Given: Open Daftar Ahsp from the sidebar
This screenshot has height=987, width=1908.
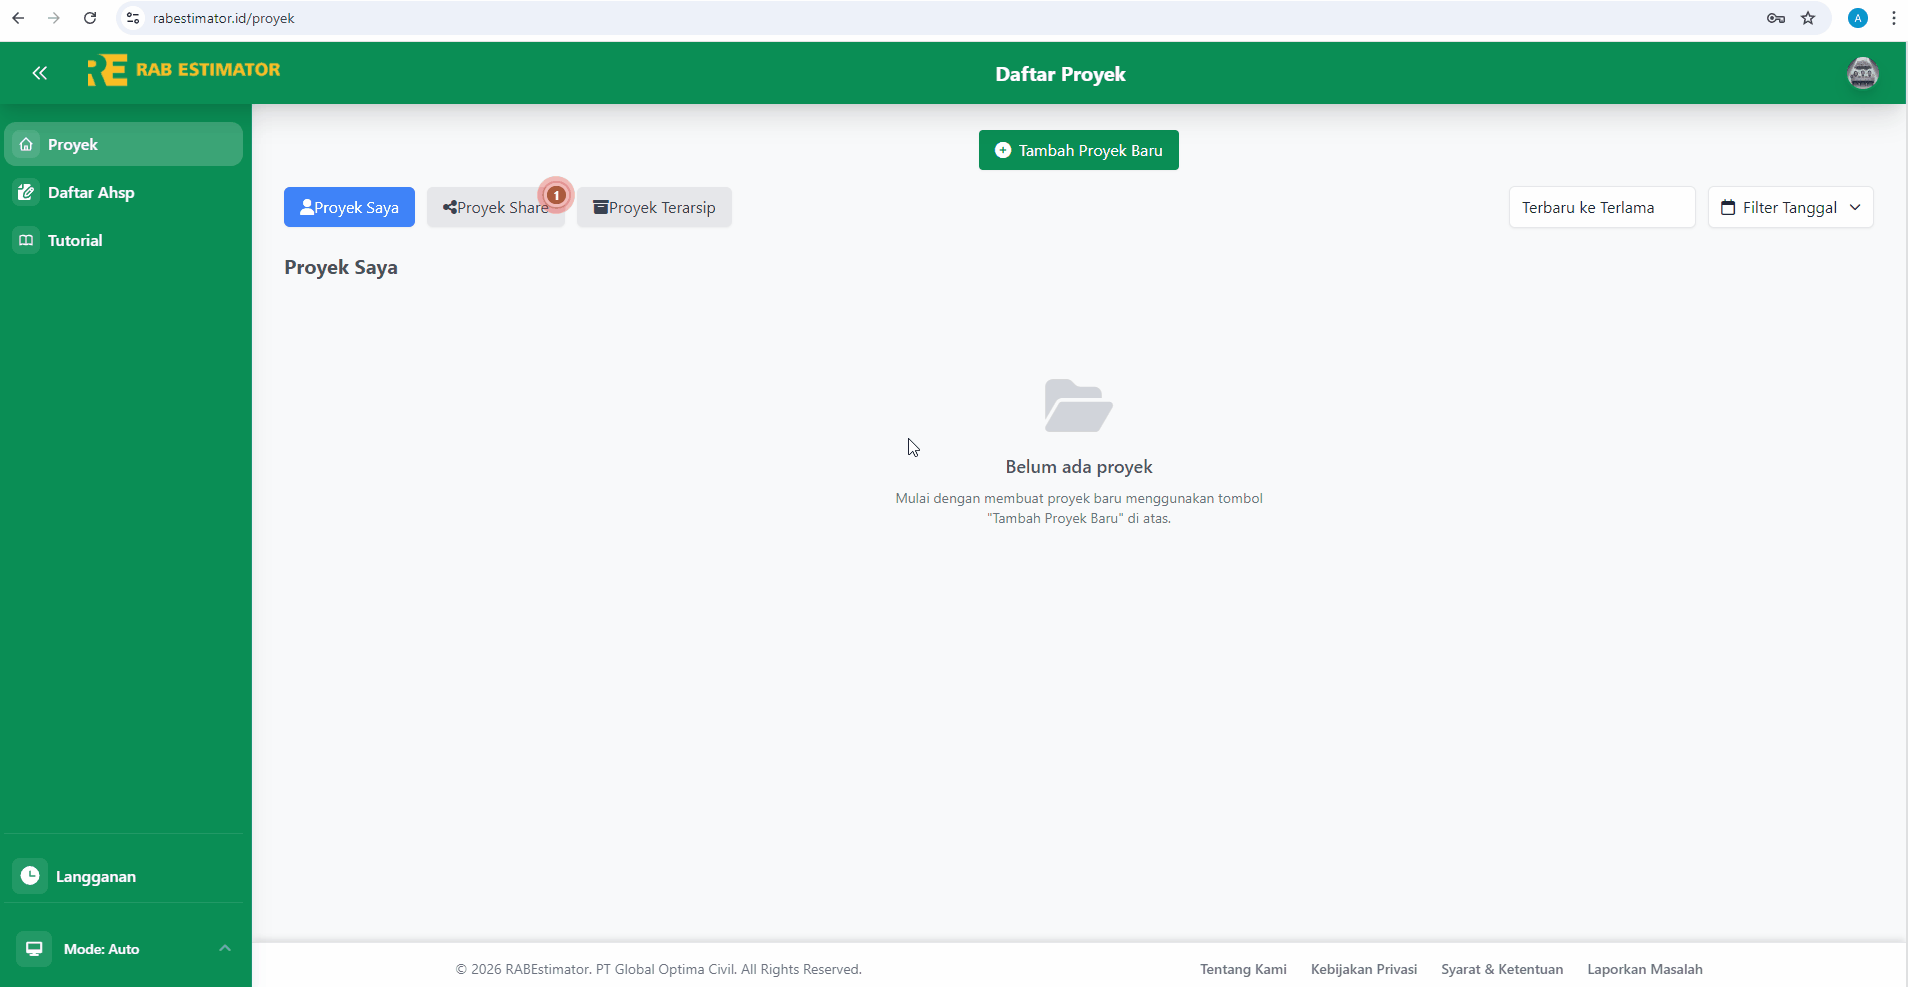Looking at the screenshot, I should click(x=91, y=192).
